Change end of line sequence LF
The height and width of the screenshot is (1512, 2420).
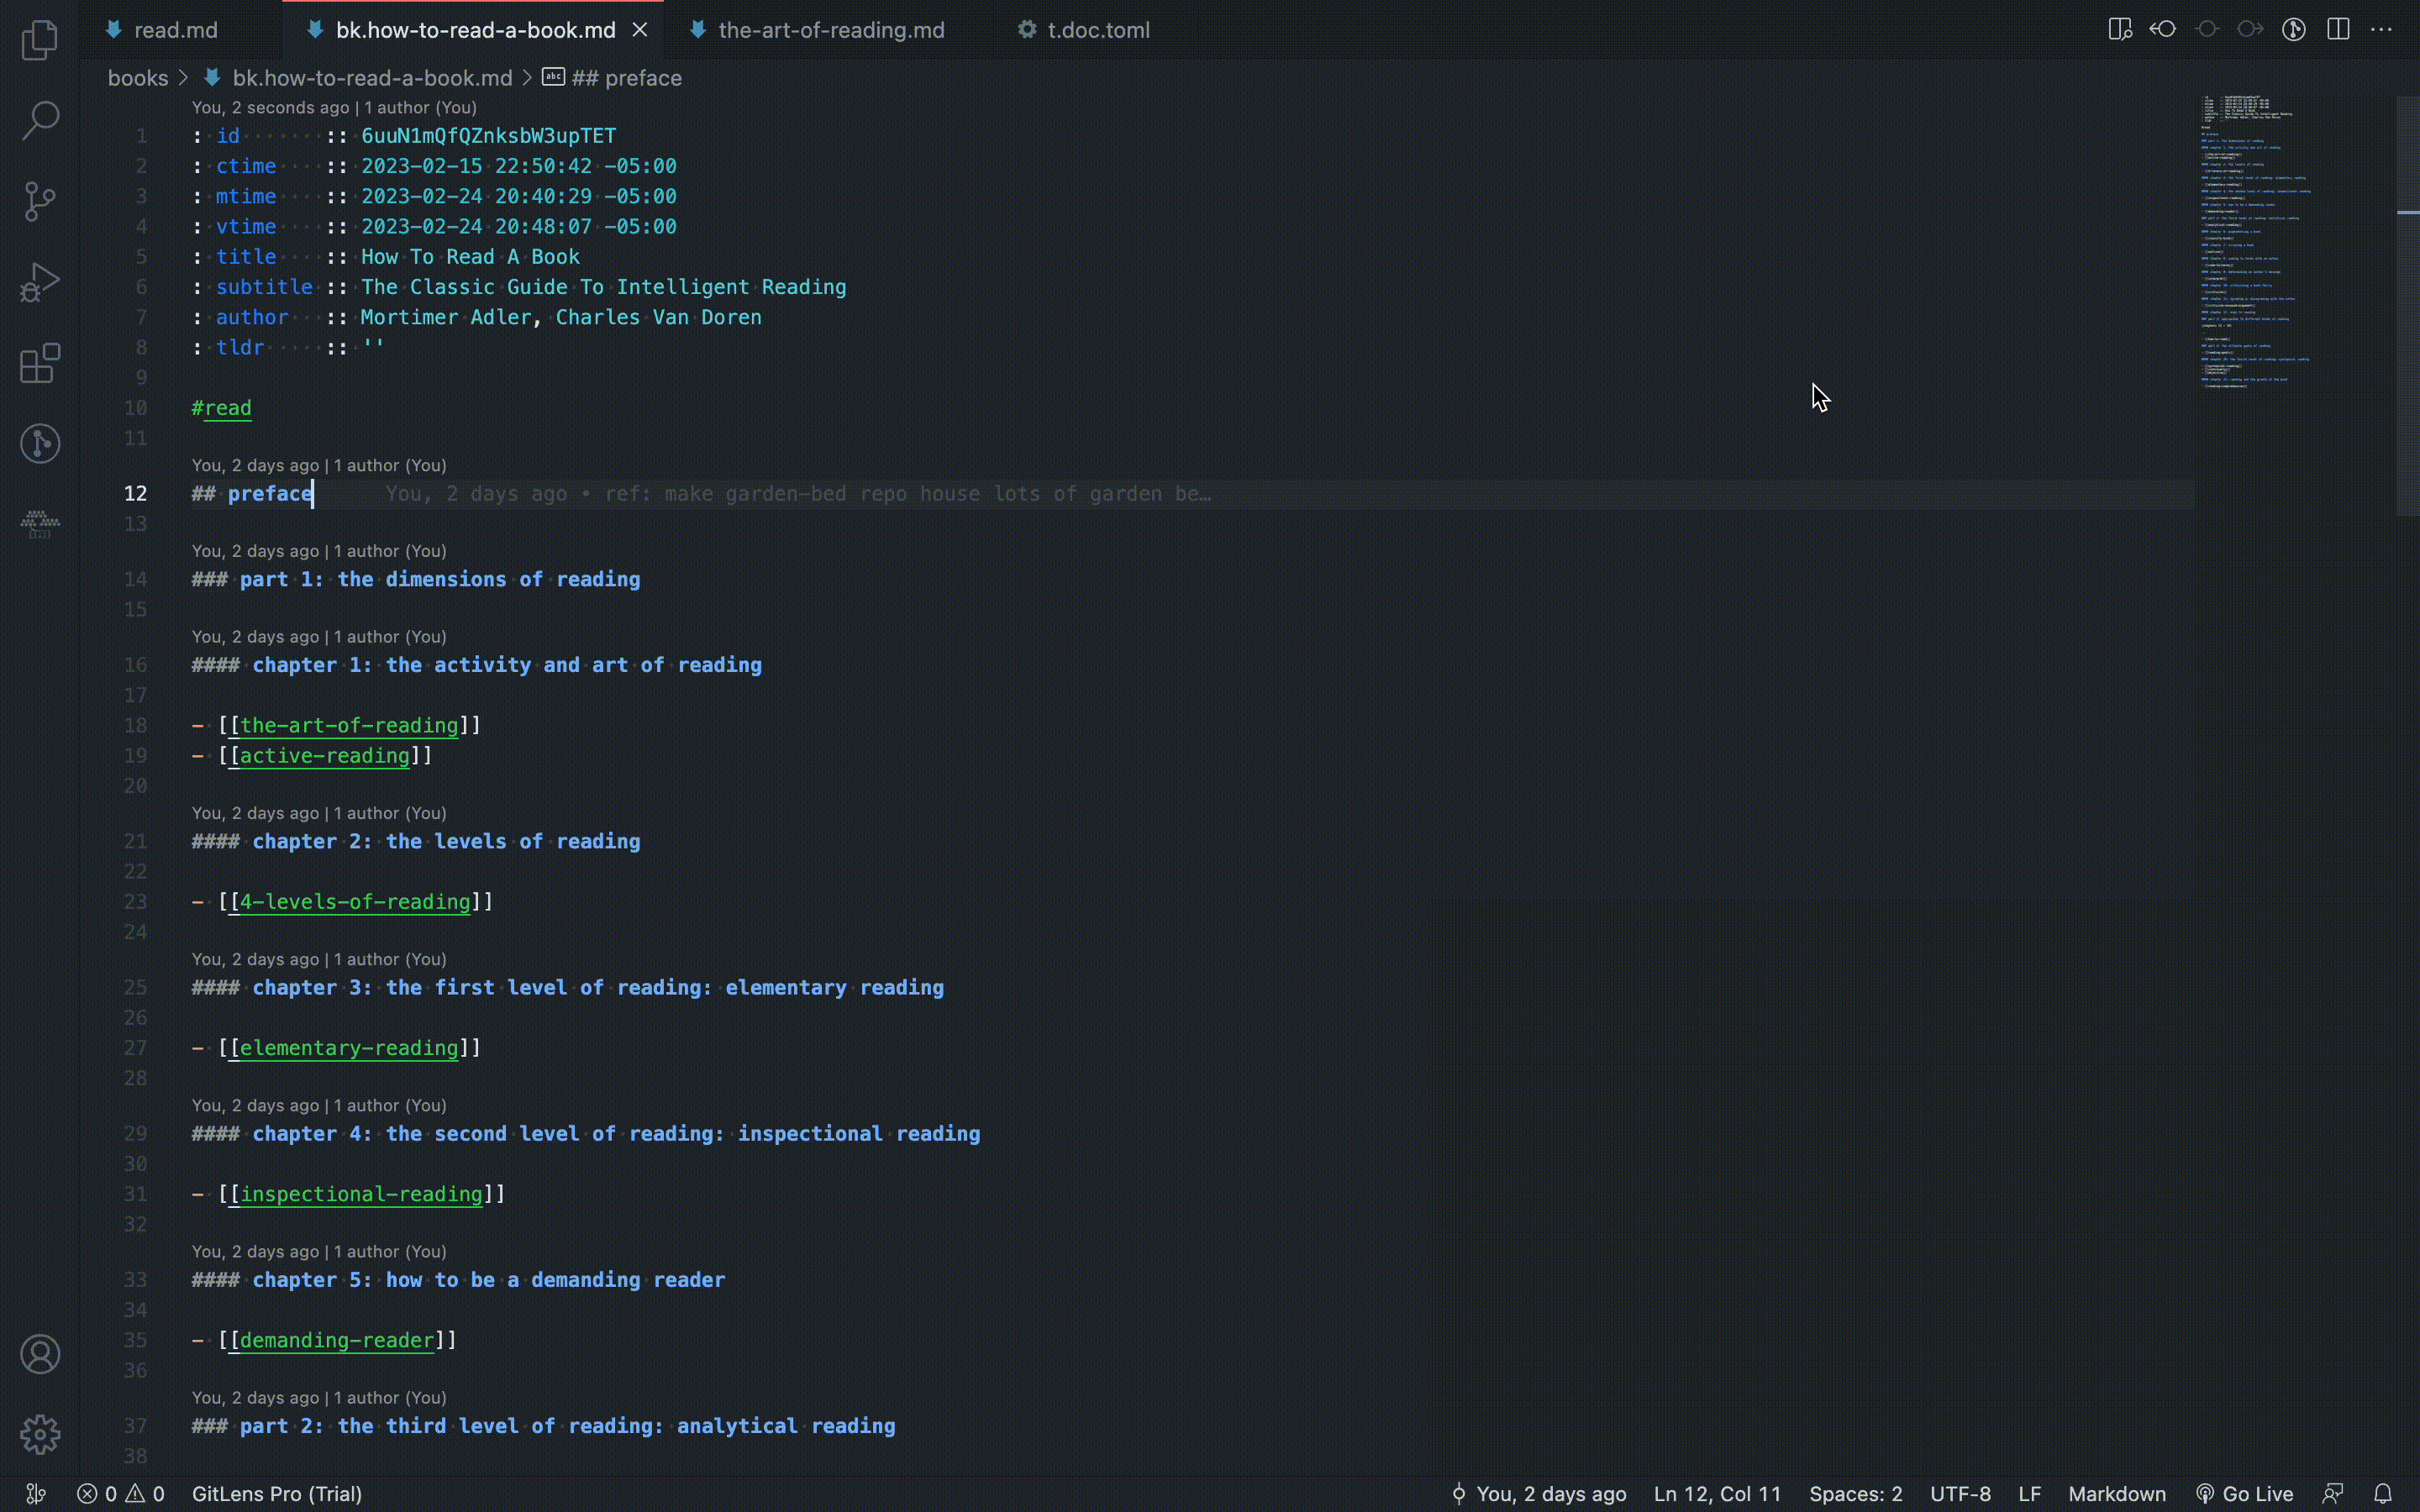click(2029, 1494)
